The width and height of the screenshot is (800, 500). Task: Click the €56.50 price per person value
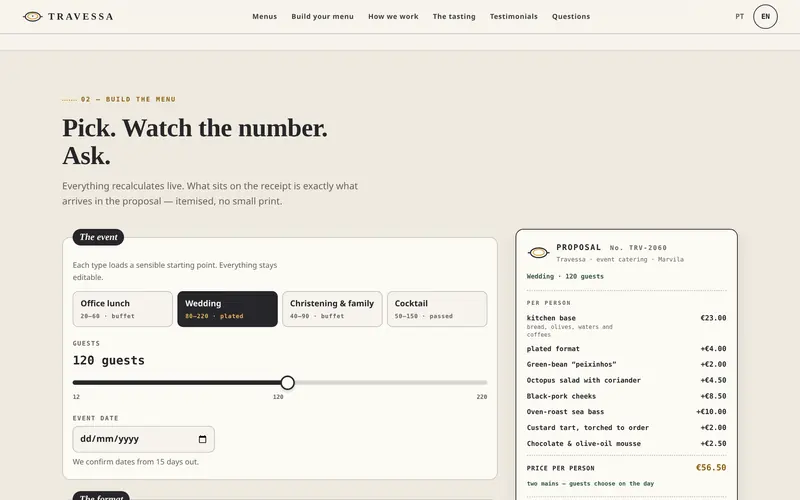pyautogui.click(x=711, y=467)
